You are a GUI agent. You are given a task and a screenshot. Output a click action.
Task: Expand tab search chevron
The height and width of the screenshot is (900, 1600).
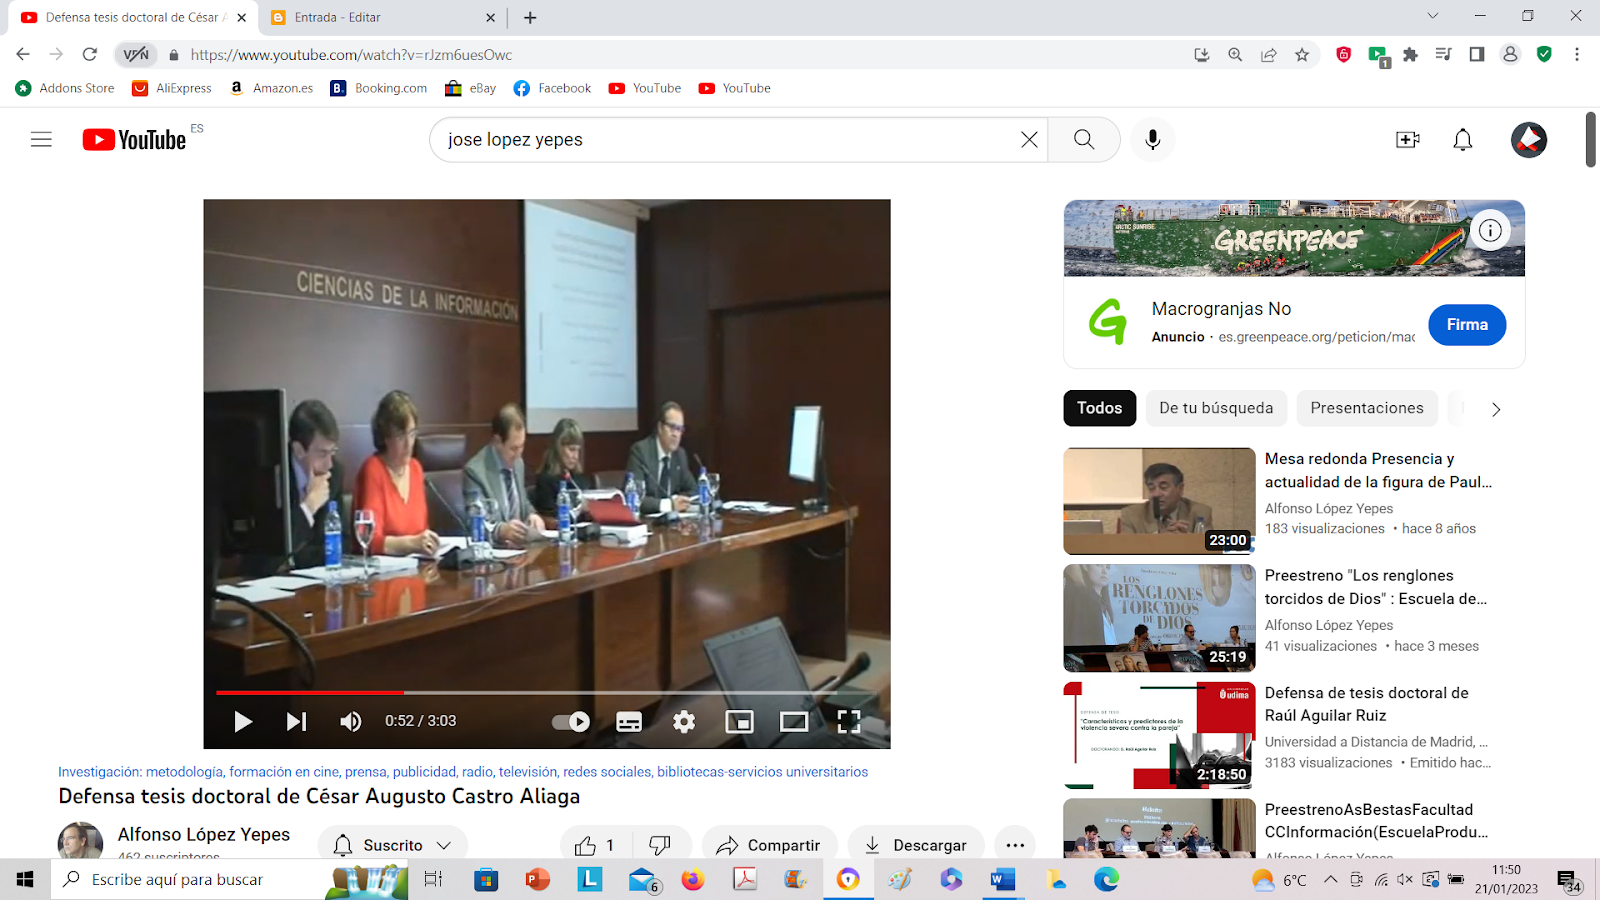(x=1433, y=16)
